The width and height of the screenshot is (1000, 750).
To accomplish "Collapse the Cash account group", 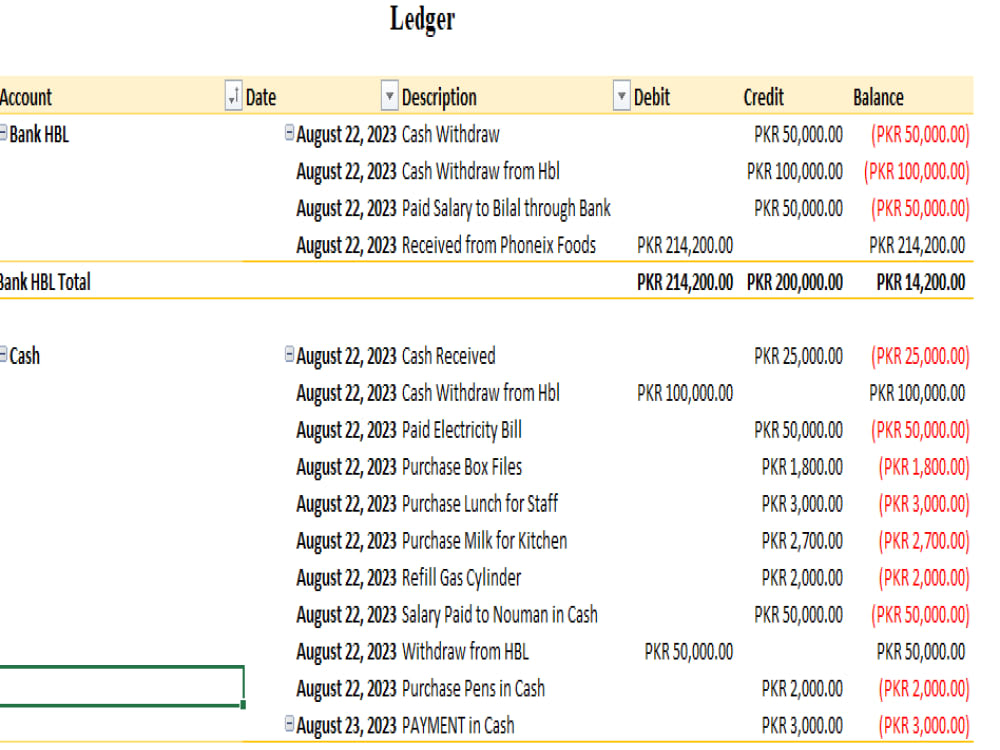I will click(x=4, y=356).
